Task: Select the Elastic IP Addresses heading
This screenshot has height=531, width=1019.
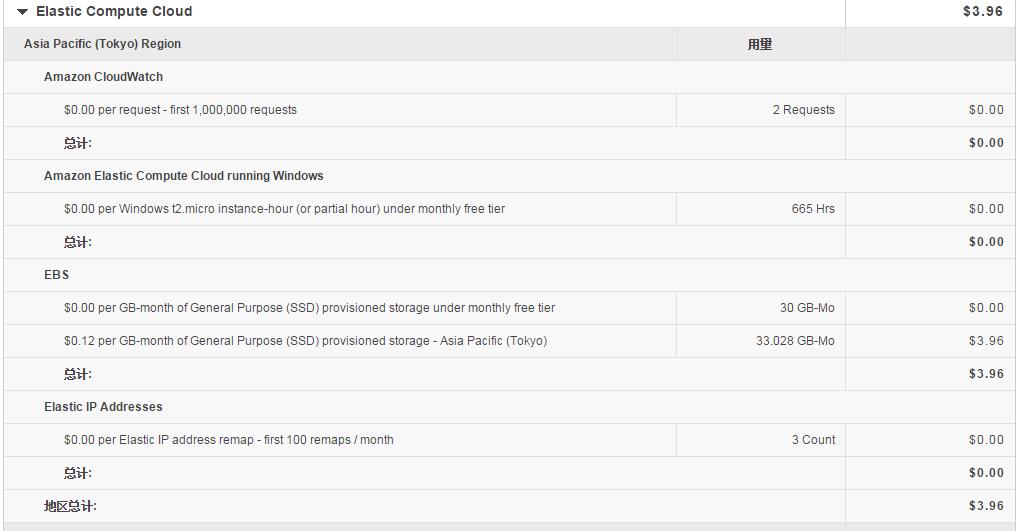Action: [103, 407]
